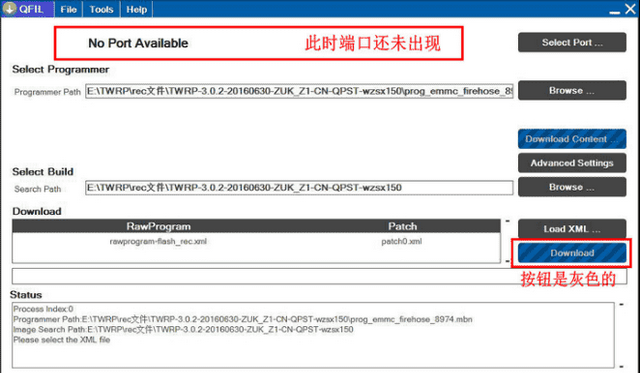Viewport: 640px width, 373px height.
Task: Open the Tools menu
Action: pyautogui.click(x=101, y=9)
